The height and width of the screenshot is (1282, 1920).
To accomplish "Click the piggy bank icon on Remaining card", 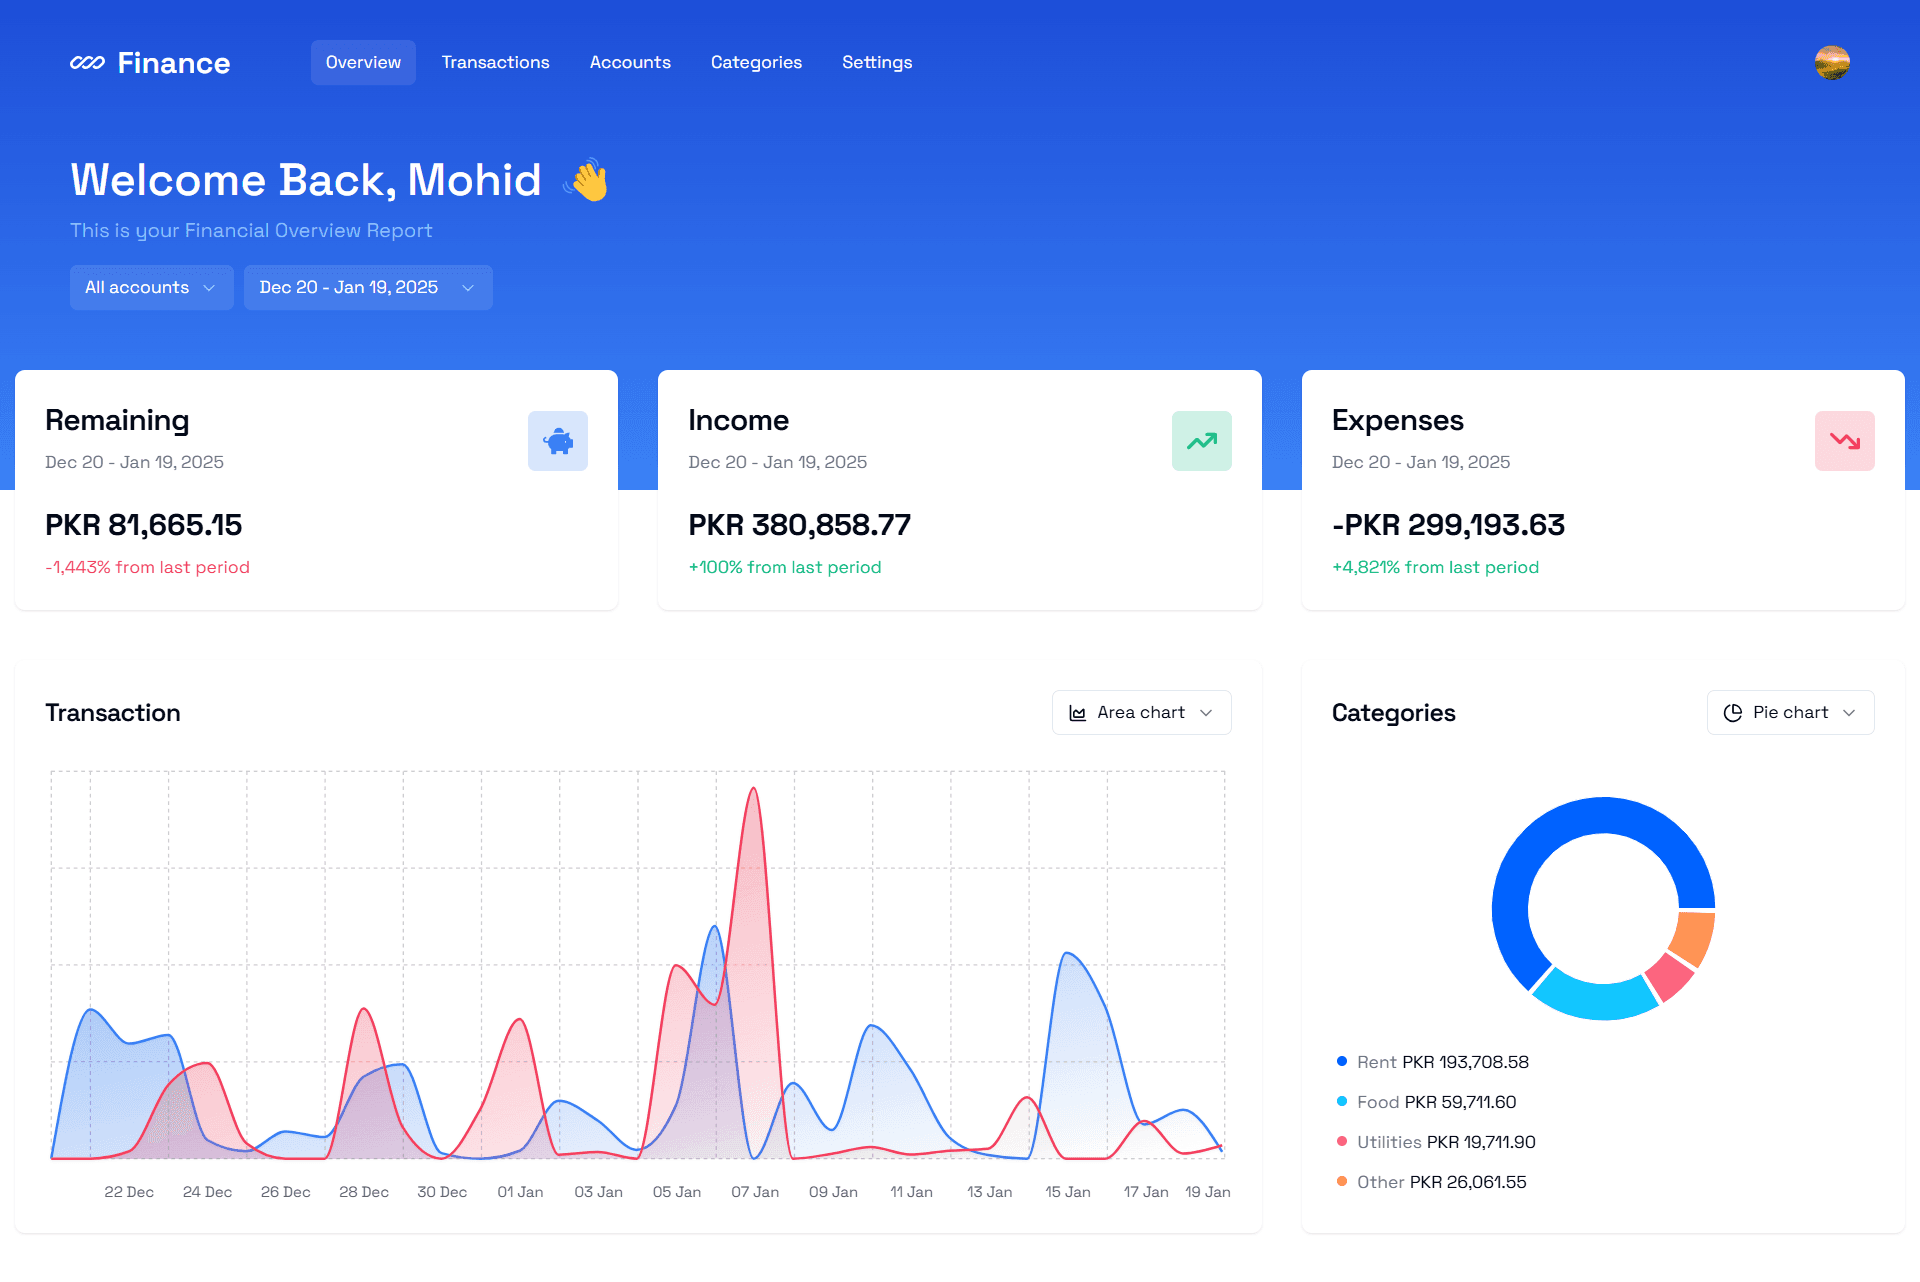I will [x=557, y=440].
